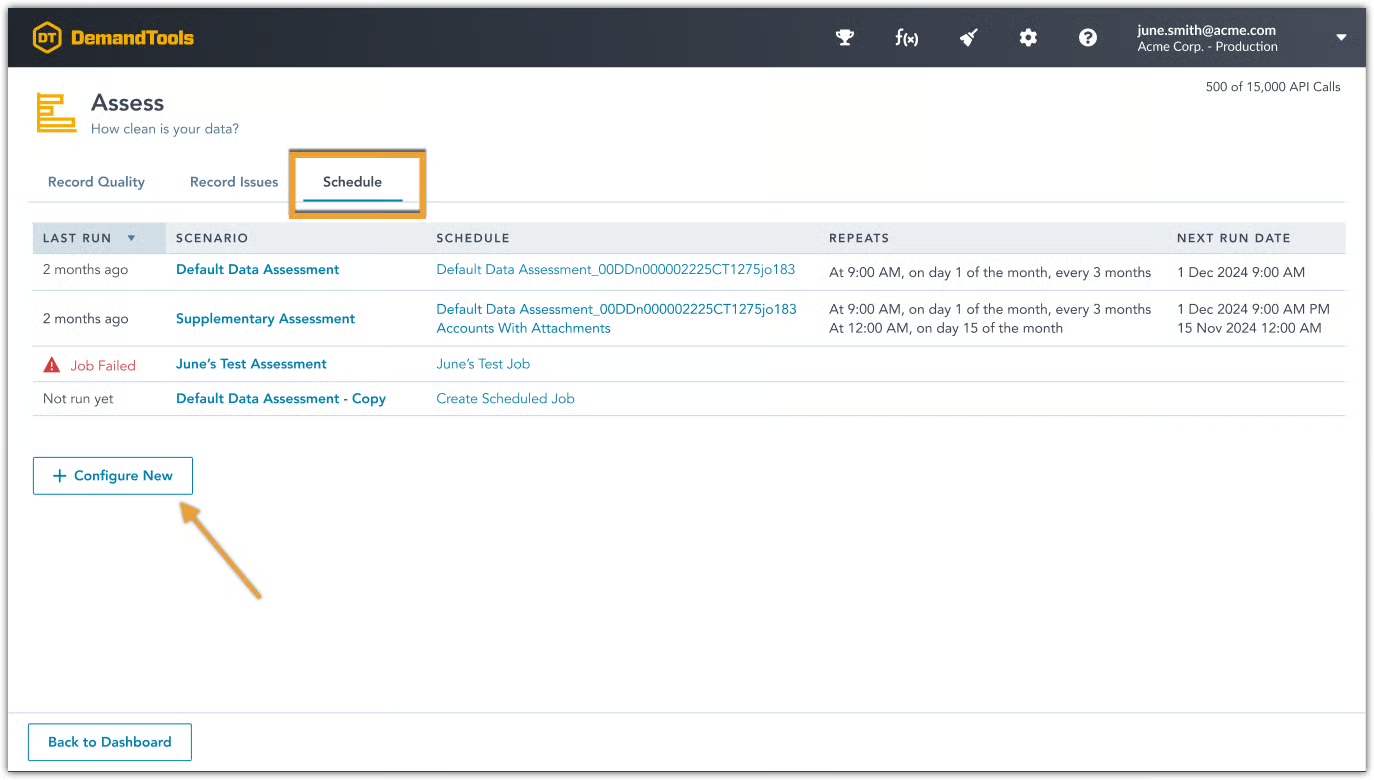Click the Assess module icon
Image resolution: width=1374 pixels, height=780 pixels.
(56, 112)
